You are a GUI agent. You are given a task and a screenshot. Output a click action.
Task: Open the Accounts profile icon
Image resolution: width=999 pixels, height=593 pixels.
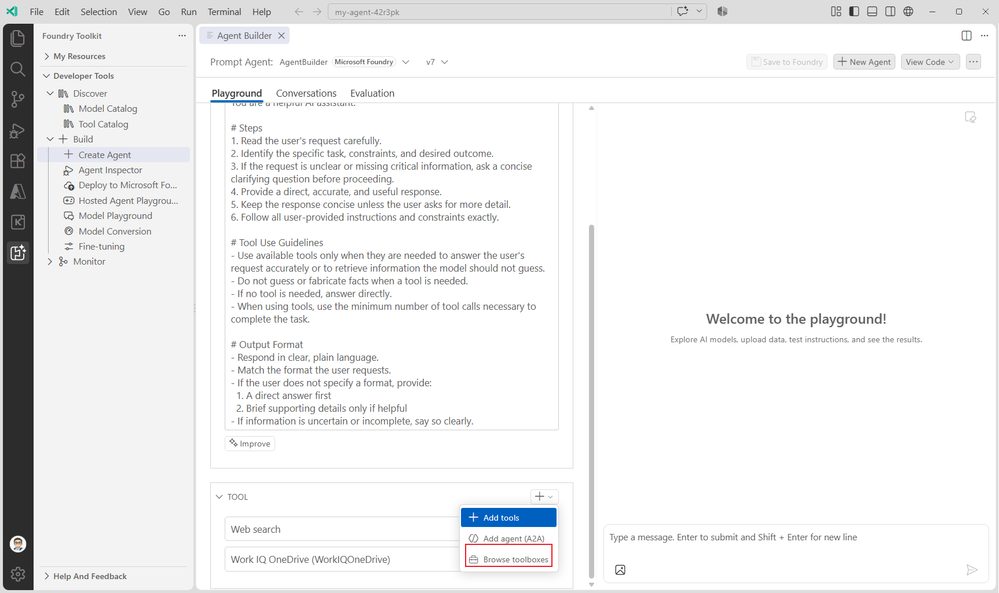[18, 544]
